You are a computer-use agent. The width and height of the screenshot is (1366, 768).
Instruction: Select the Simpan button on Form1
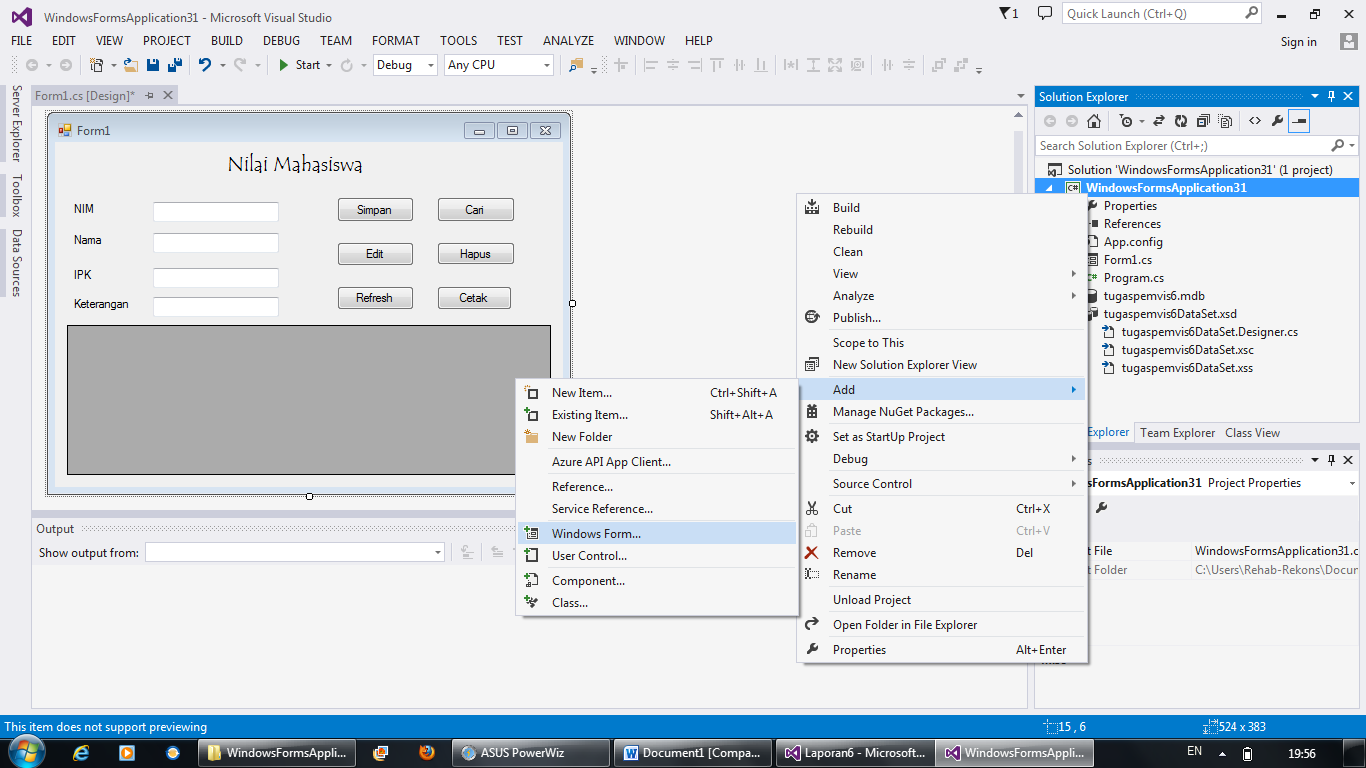click(375, 209)
